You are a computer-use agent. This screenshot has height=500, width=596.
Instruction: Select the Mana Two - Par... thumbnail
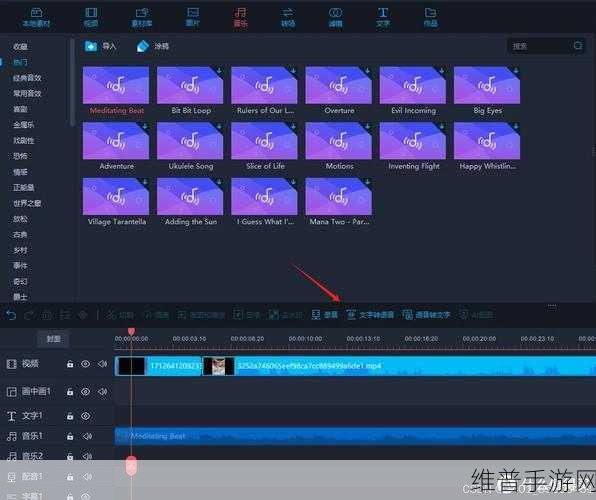(339, 197)
